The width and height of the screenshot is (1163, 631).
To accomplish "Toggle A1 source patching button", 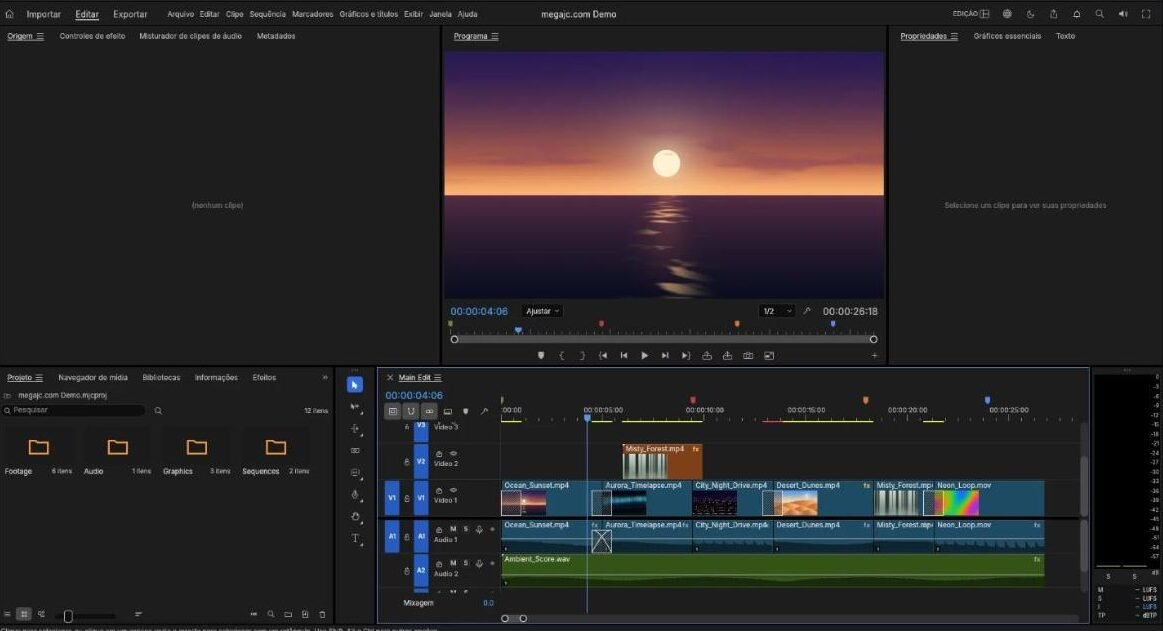I will click(392, 536).
